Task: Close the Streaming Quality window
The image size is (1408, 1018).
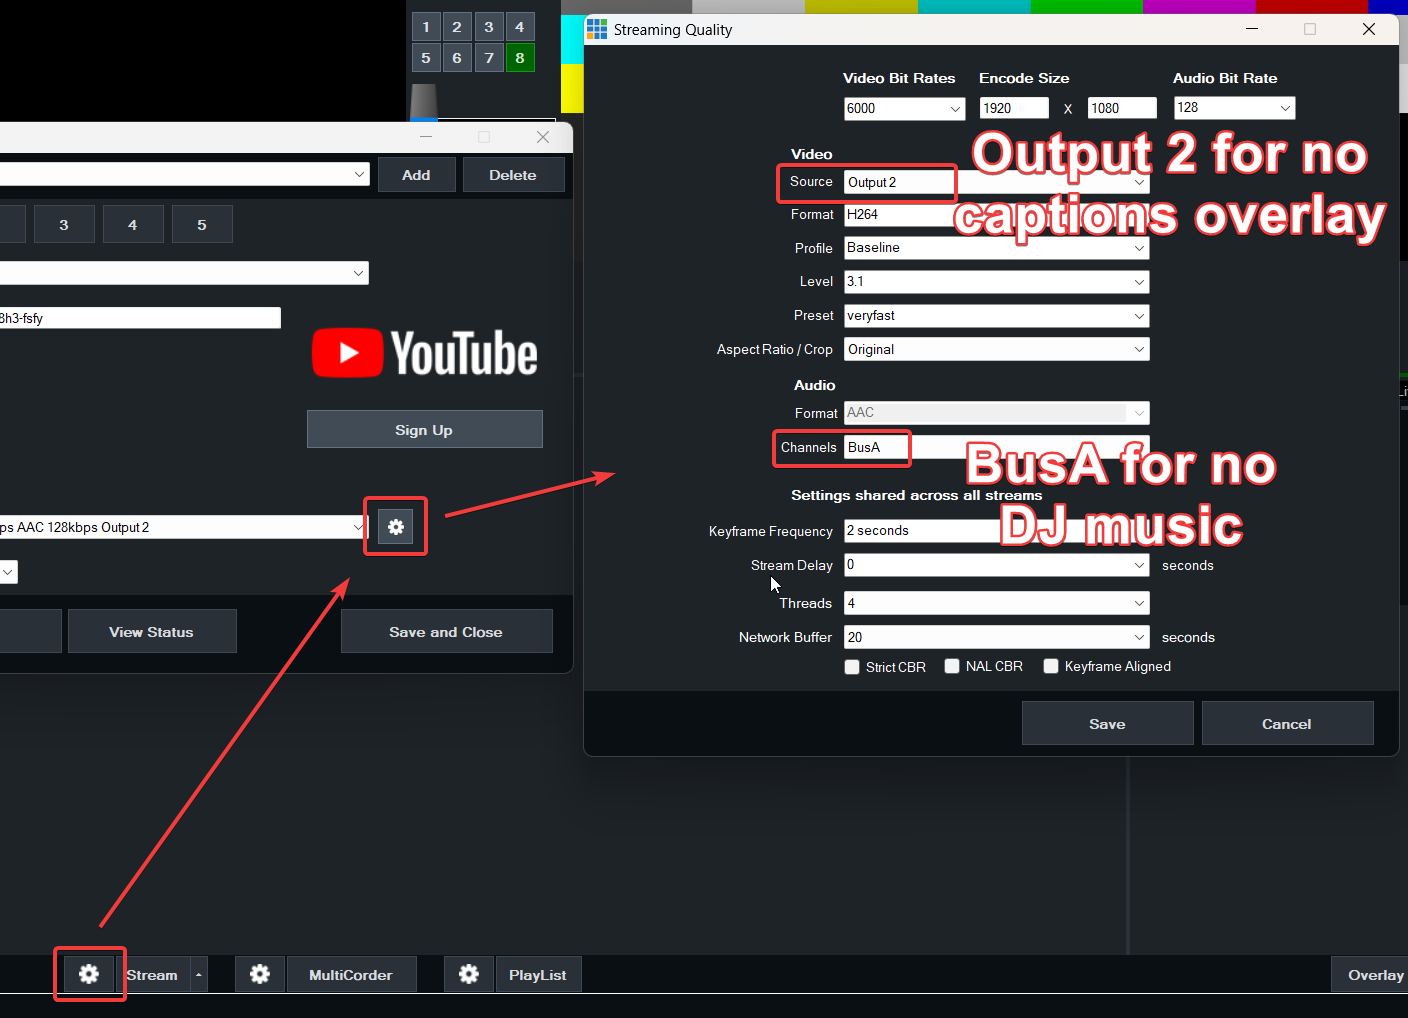Action: [x=1369, y=29]
